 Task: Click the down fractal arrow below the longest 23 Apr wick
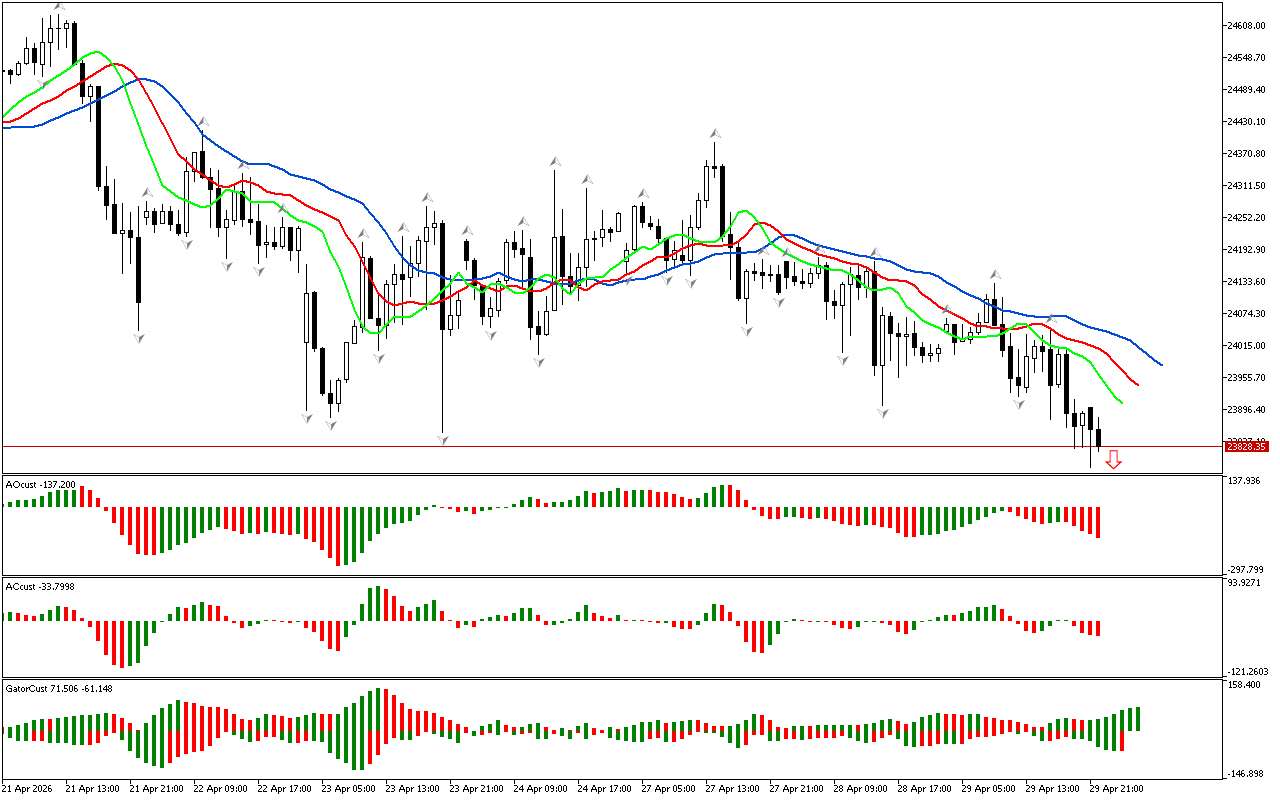[x=442, y=438]
